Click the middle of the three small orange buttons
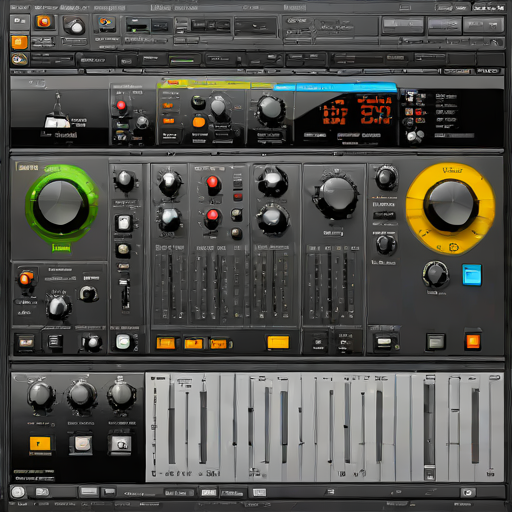This screenshot has height=512, width=512. pos(194,343)
